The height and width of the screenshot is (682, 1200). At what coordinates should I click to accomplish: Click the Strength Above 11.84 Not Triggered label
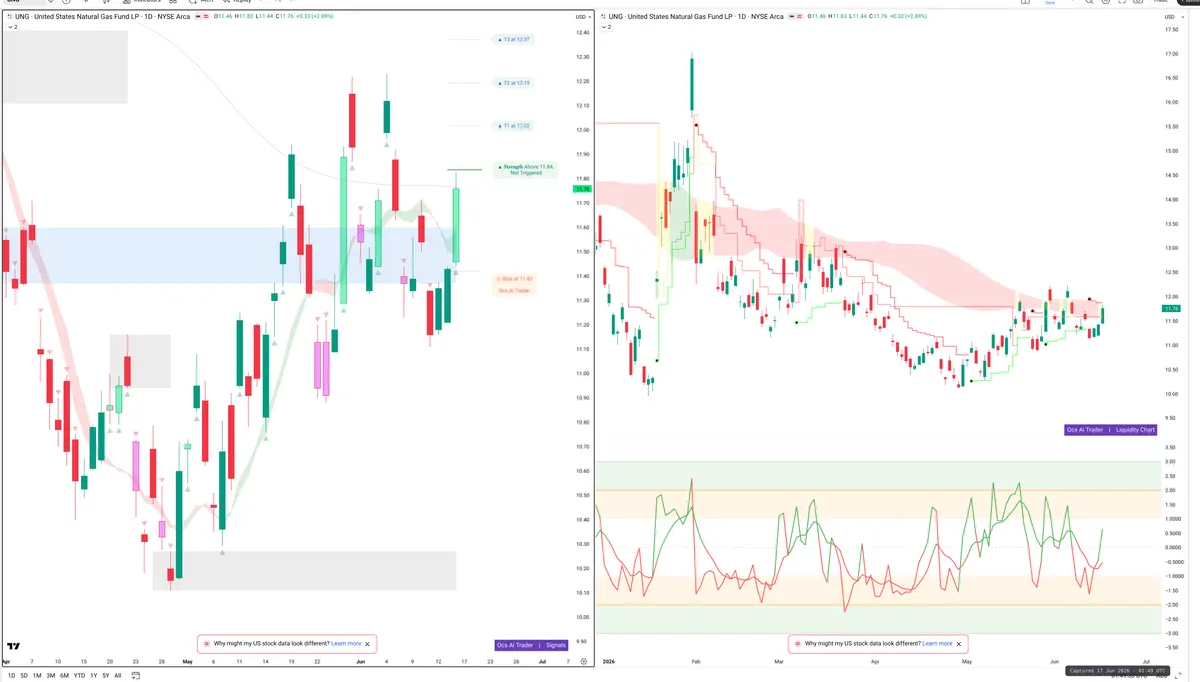point(526,170)
